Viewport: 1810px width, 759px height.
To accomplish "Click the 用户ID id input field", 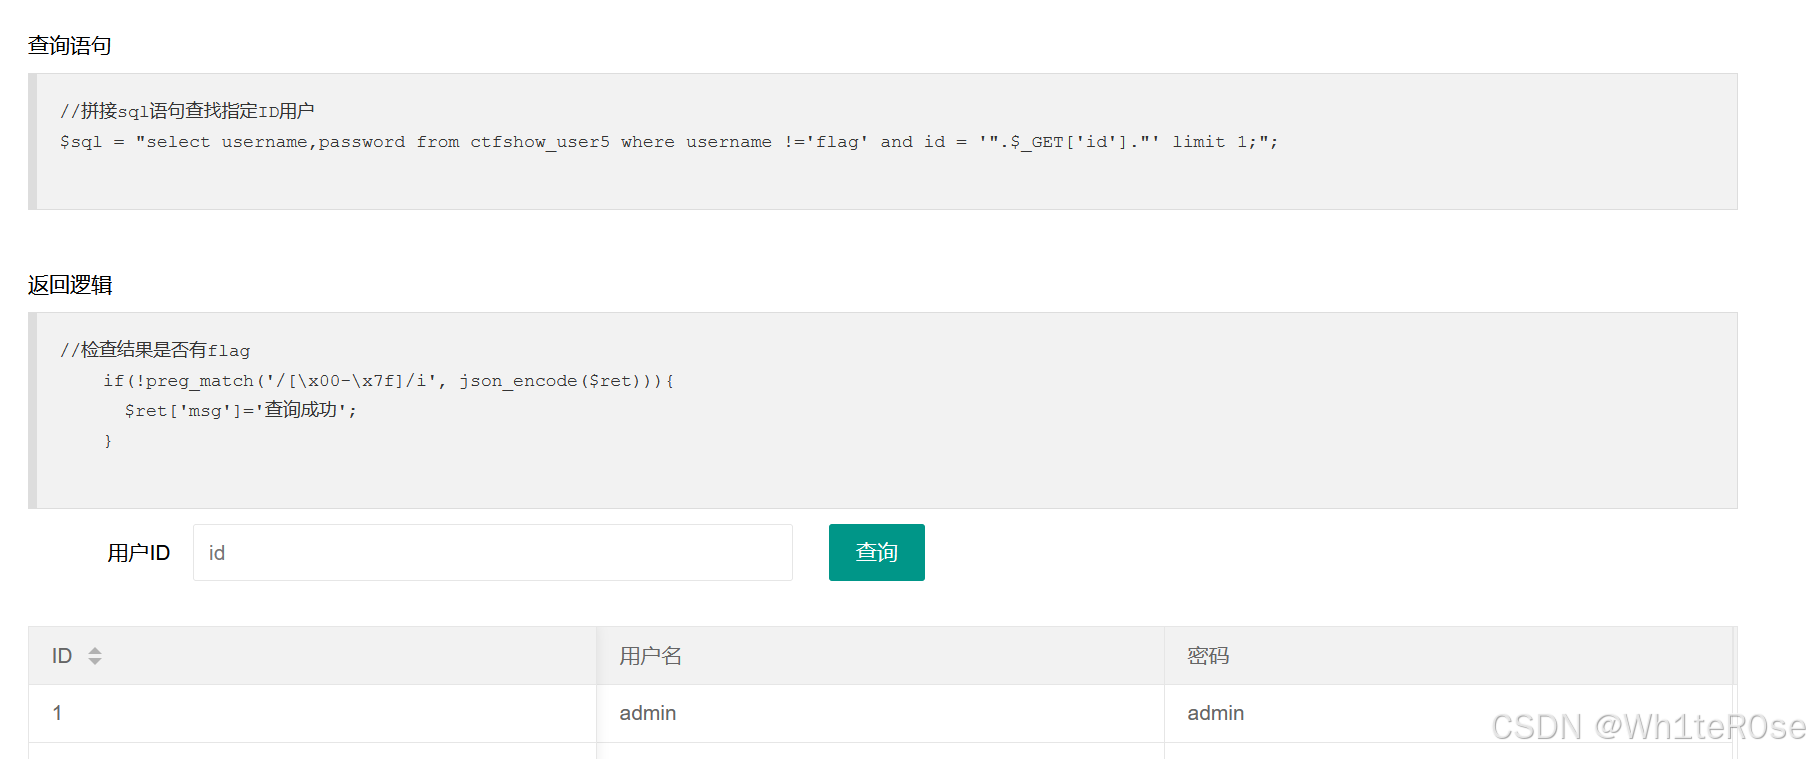I will (492, 552).
